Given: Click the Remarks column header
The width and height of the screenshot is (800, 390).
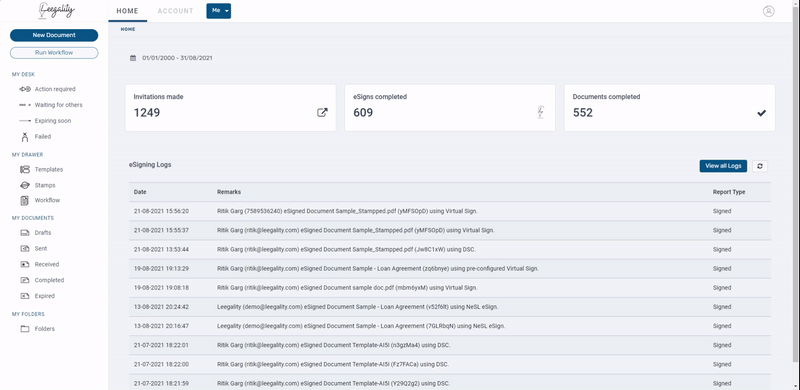Looking at the screenshot, I should tap(229, 192).
